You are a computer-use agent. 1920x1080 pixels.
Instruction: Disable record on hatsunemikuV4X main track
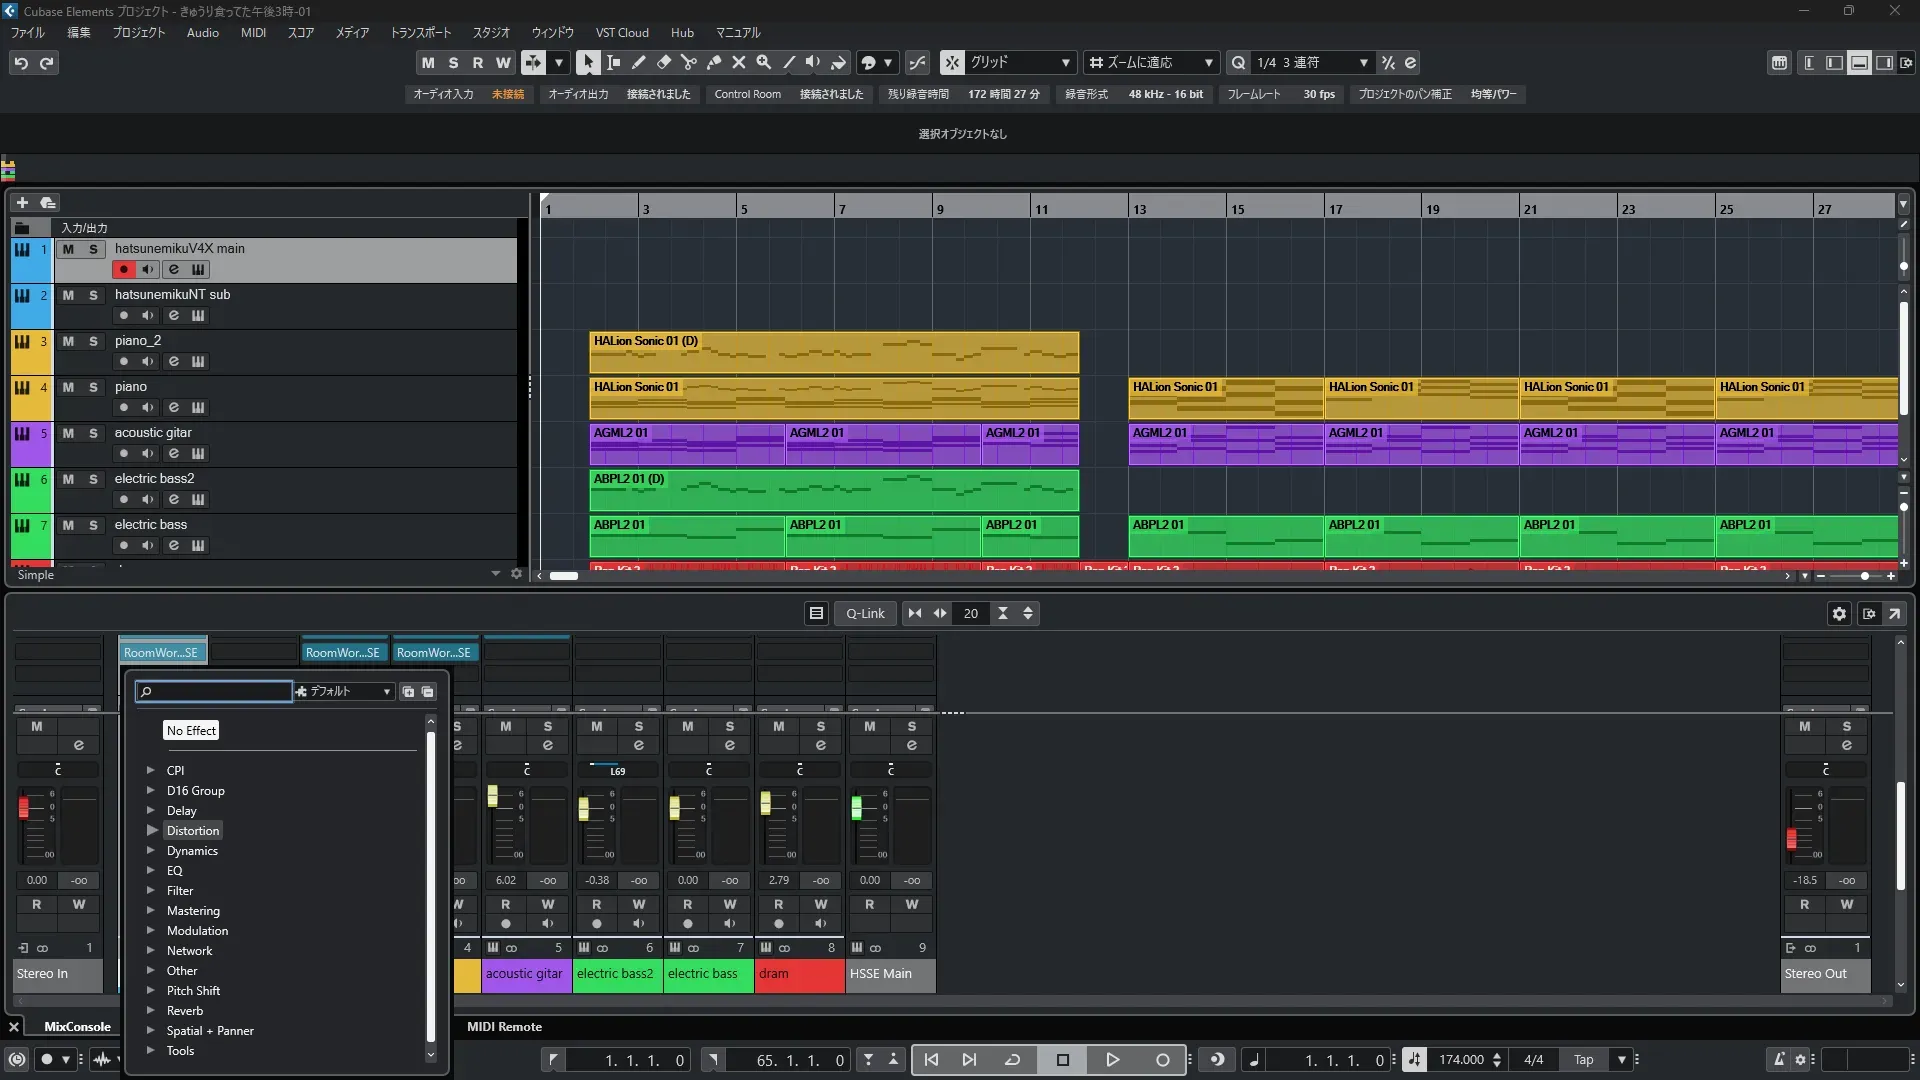click(x=123, y=269)
